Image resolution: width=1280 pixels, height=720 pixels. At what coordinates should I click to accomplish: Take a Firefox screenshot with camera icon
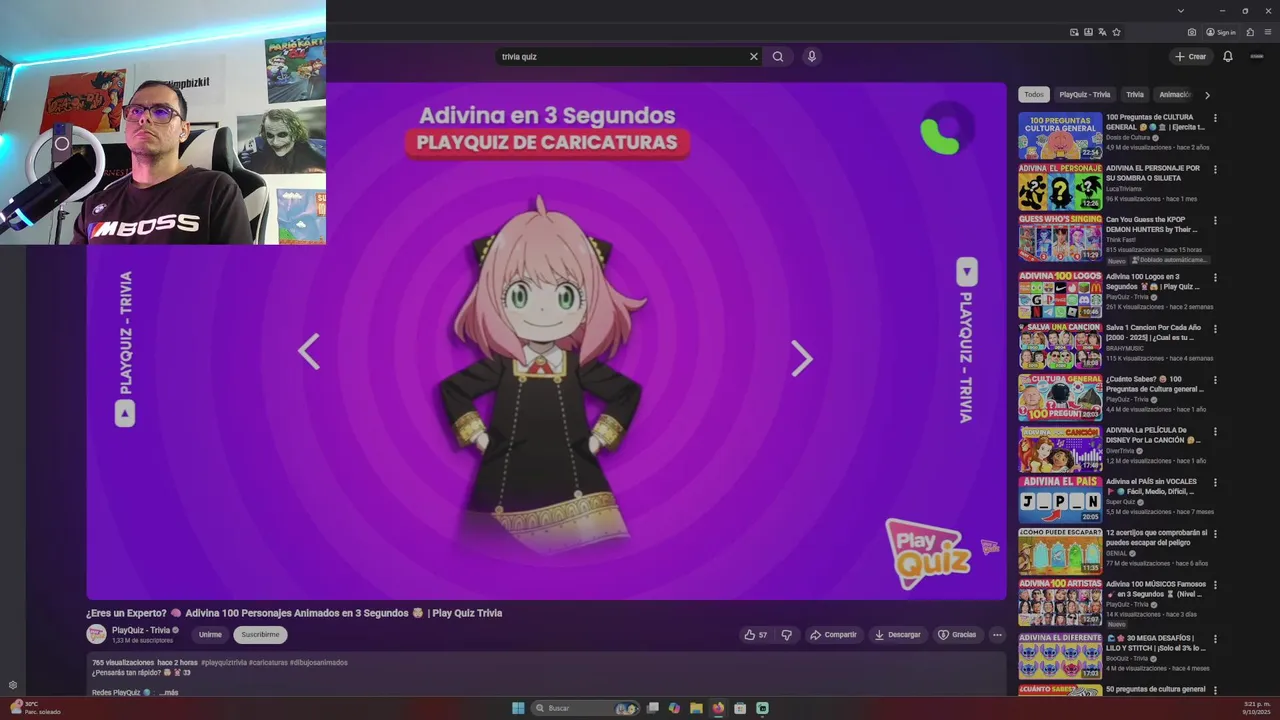[x=1192, y=32]
